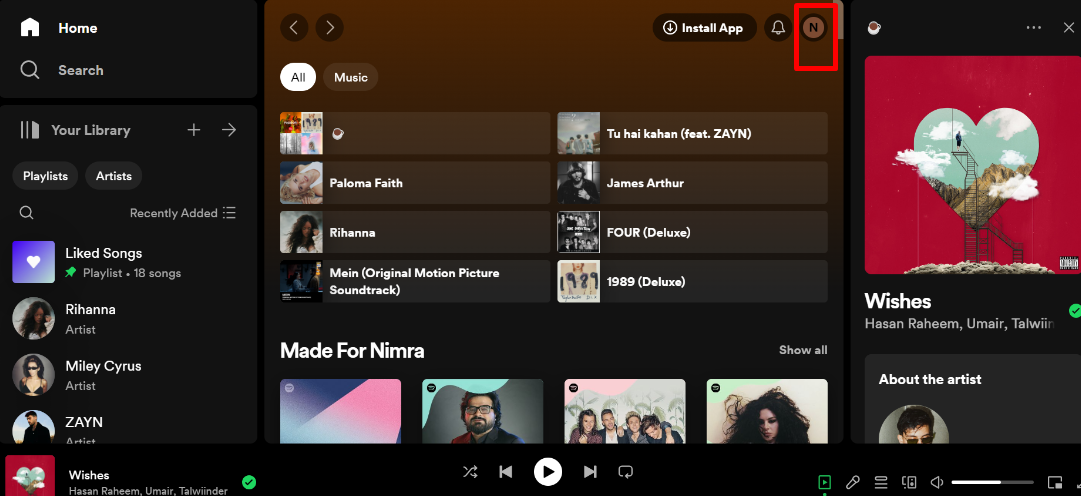This screenshot has width=1081, height=496.
Task: Open the Mein Original Motion Picture Soundtrack card
Action: (x=415, y=281)
